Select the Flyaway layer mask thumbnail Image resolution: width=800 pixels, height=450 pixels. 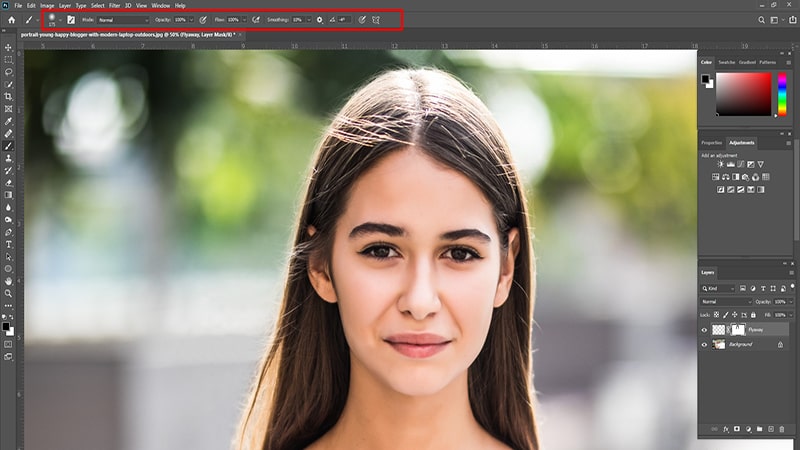[738, 330]
